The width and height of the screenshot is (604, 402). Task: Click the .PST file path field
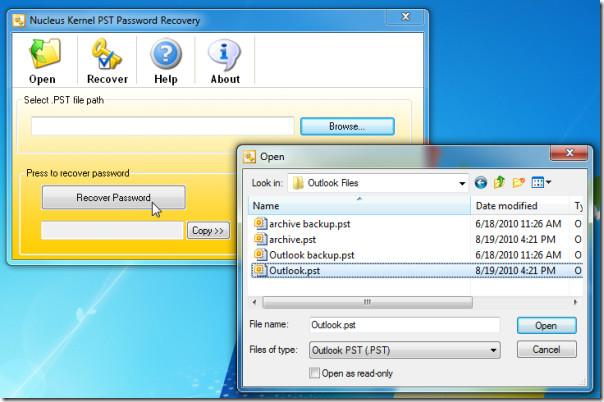tap(163, 126)
